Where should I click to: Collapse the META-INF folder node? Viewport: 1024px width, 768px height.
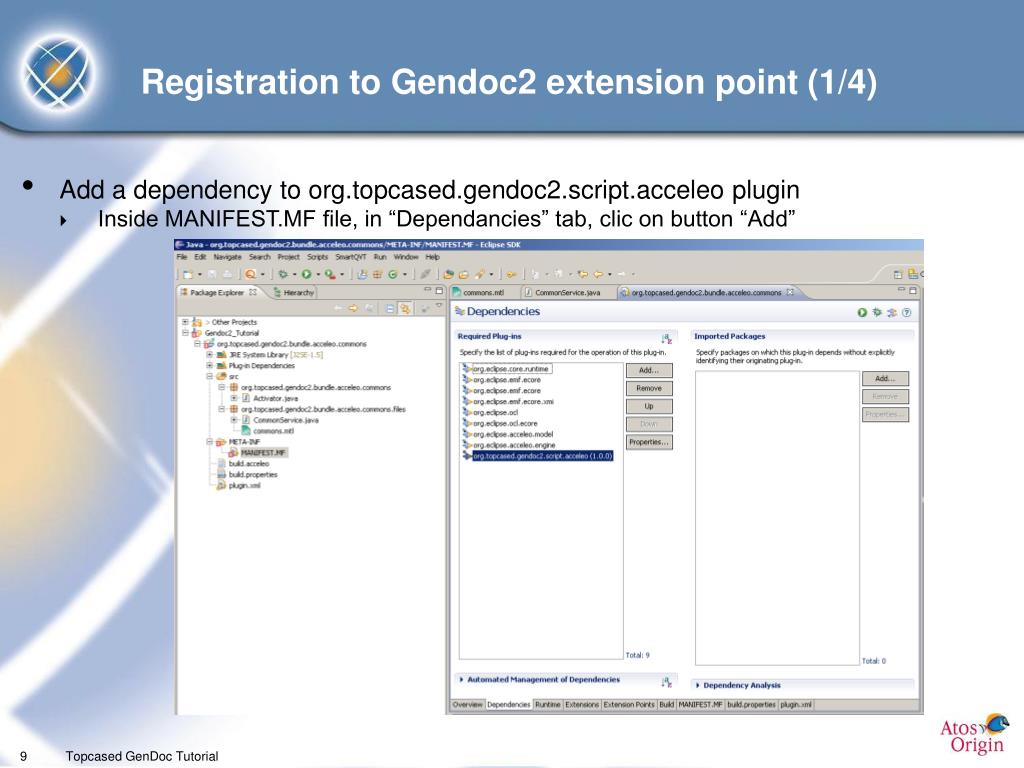click(x=210, y=441)
